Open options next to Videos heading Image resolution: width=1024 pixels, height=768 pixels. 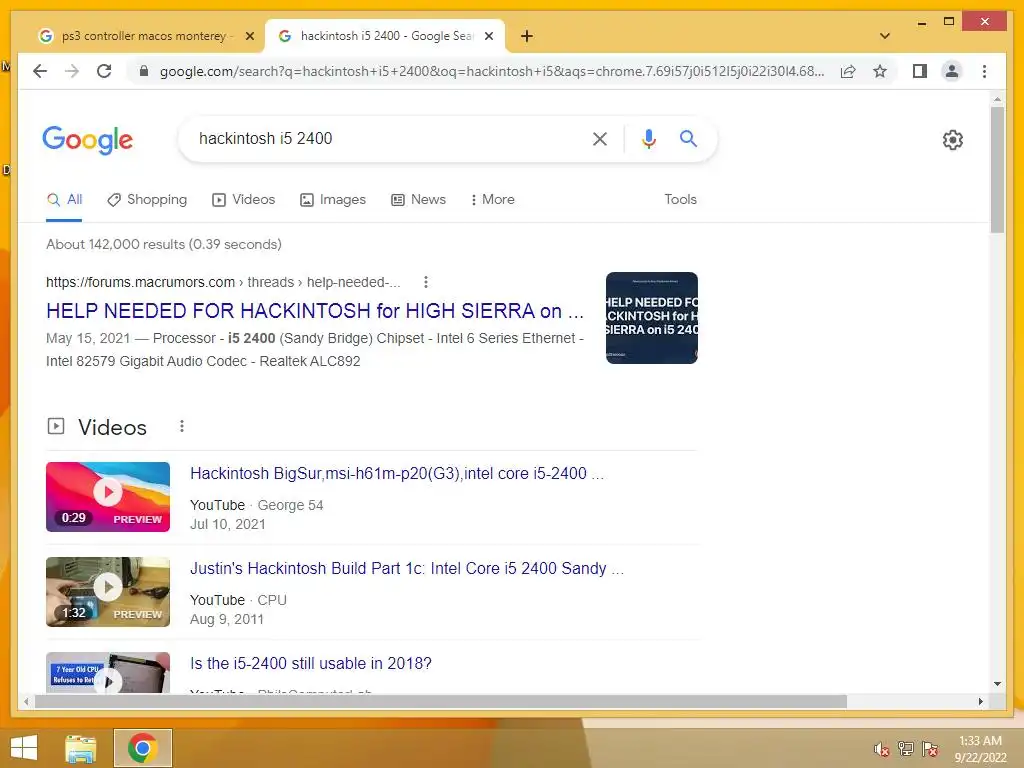click(182, 426)
